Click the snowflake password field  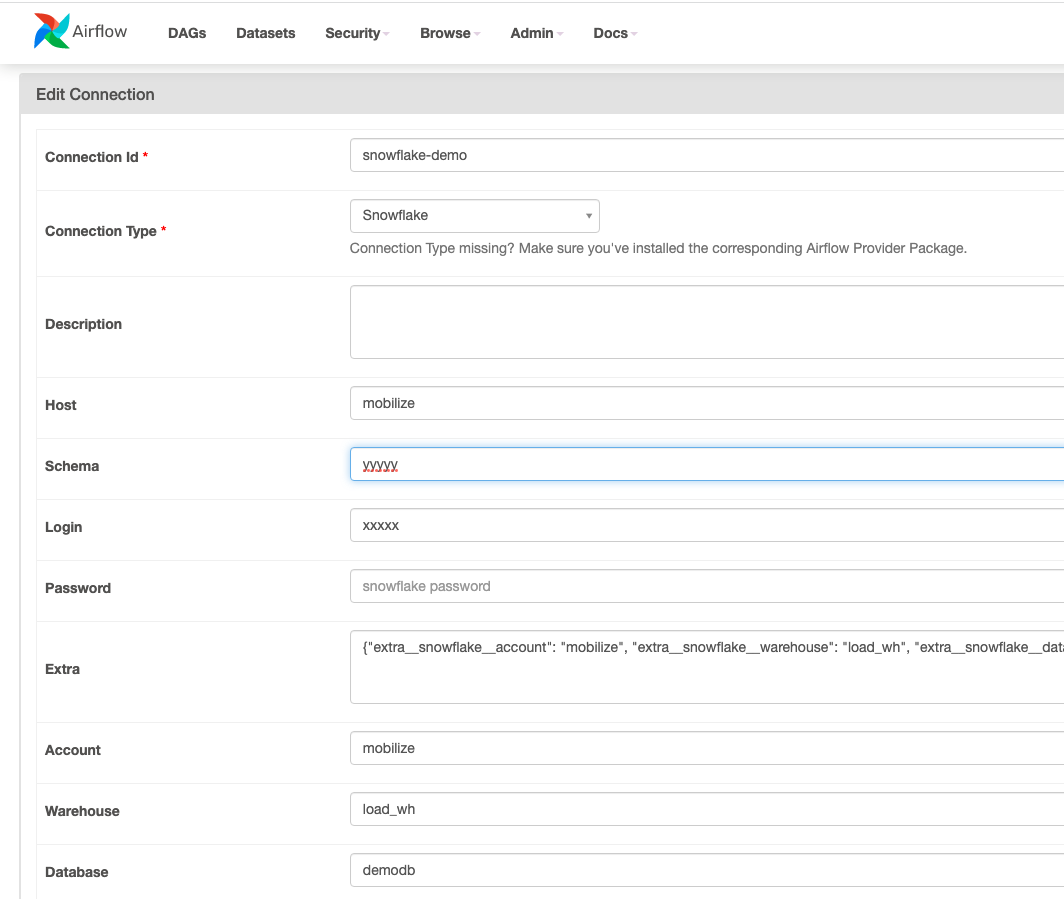tap(707, 586)
